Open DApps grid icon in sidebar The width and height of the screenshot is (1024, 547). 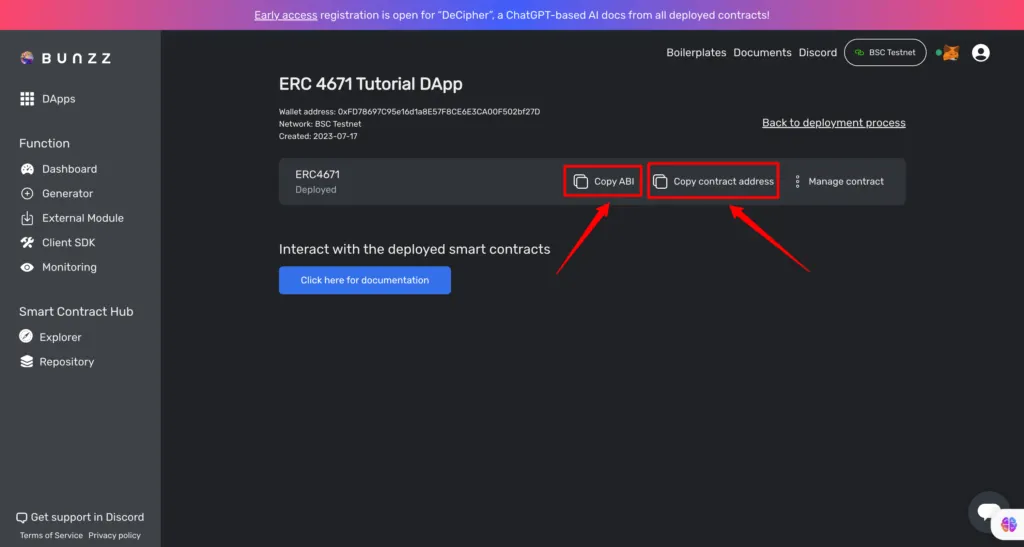point(27,99)
